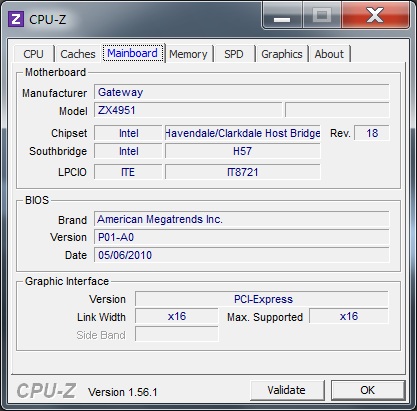Viewport: 417px width, 411px height.
Task: Click the Manufacturer field showing Gateway
Action: coord(242,92)
